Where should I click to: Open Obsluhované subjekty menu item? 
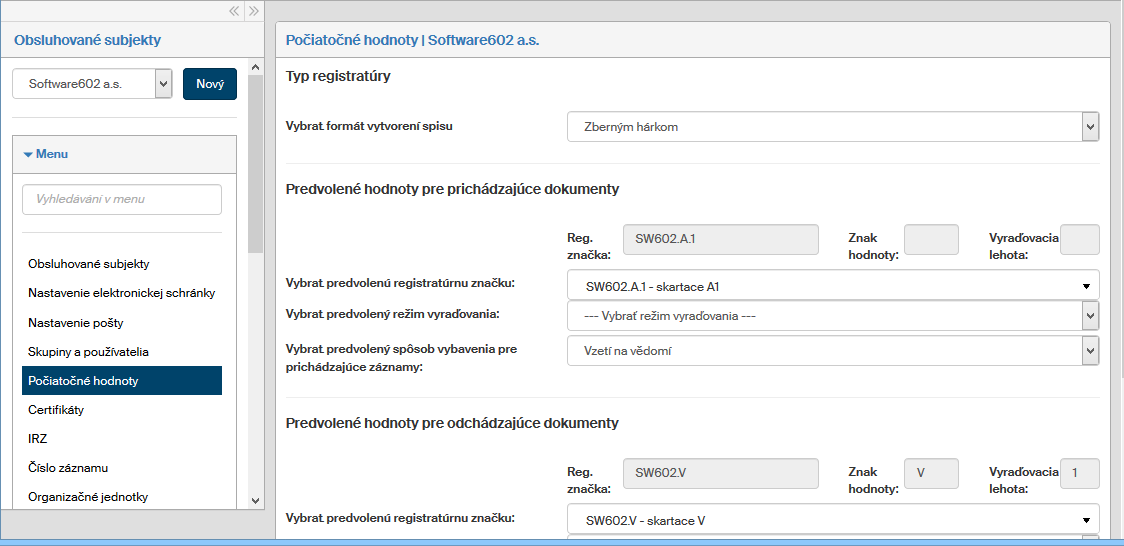pos(88,264)
